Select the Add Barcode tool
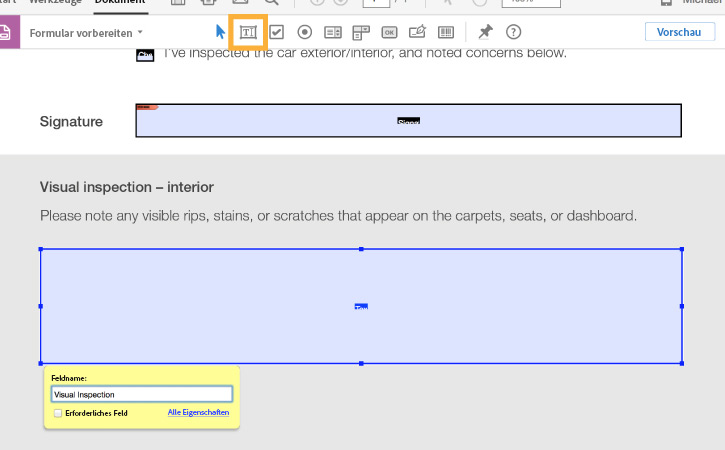Viewport: 725px width, 450px height. click(446, 32)
